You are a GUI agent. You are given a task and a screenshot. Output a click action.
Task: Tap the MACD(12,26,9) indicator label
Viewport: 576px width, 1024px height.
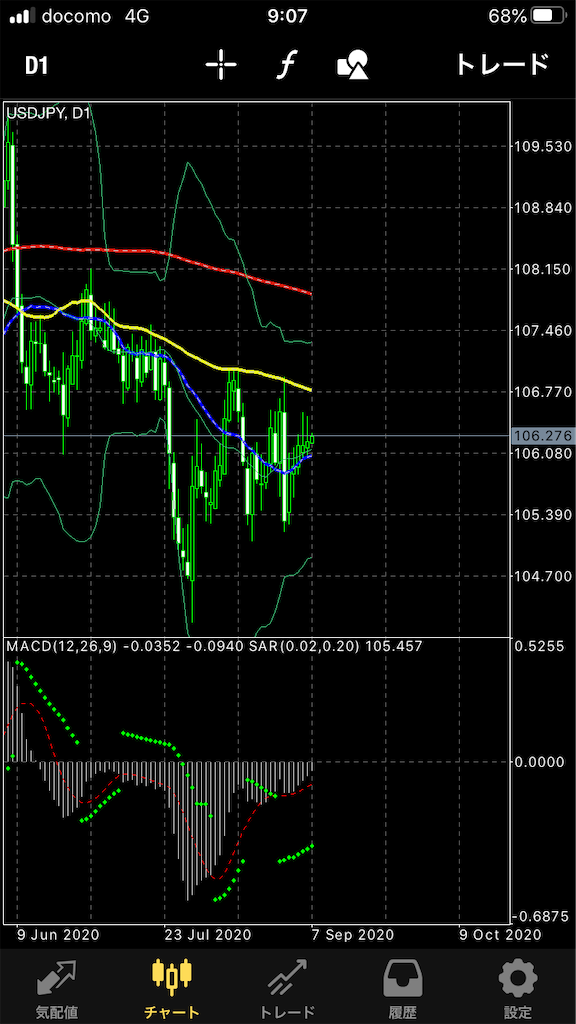(61, 647)
